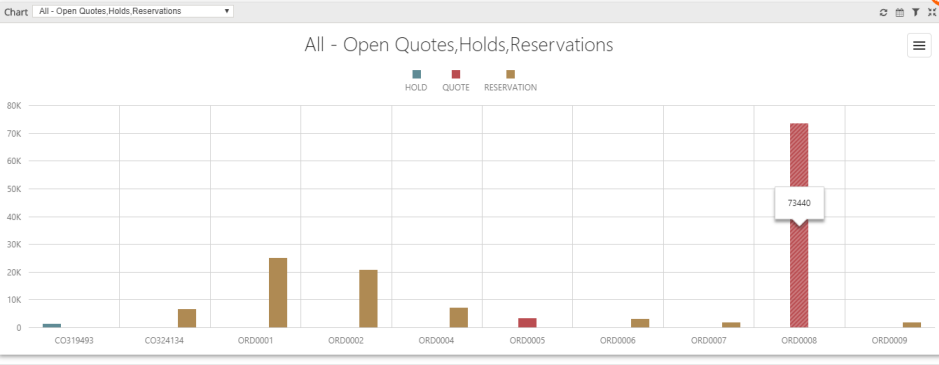Click the 'Chart' label in header
Image resolution: width=939 pixels, height=365 pixels.
16,12
